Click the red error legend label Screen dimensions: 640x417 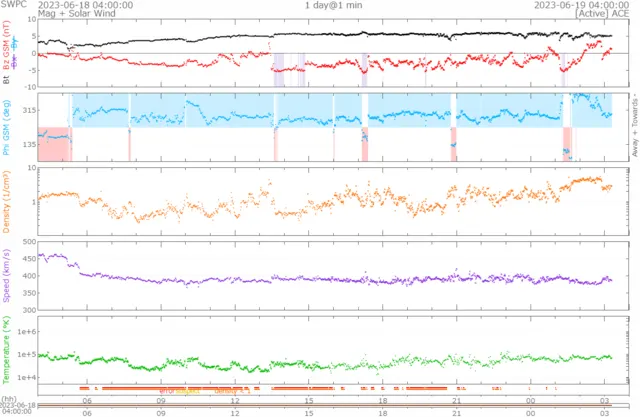[x=167, y=391]
